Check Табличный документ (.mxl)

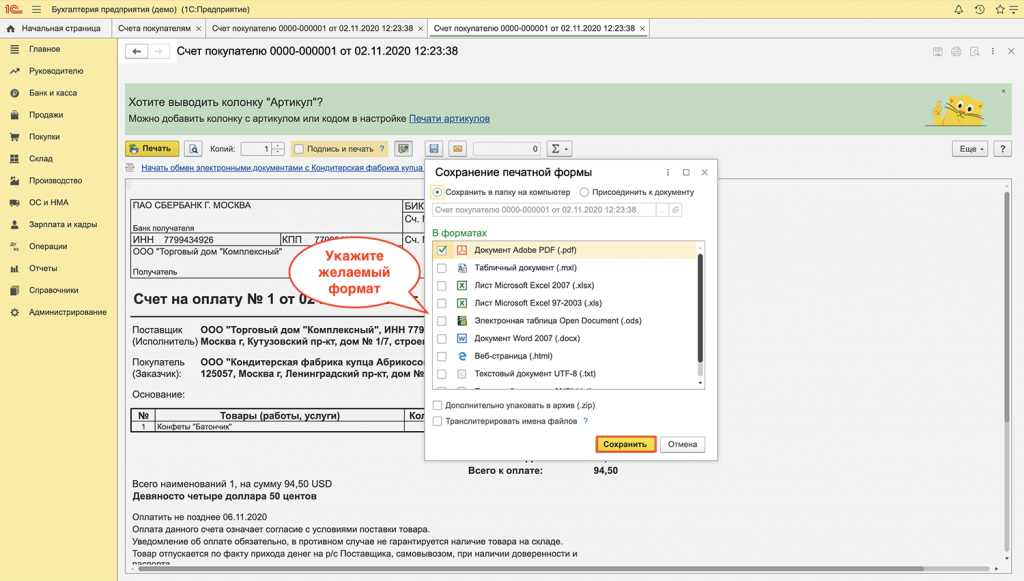(x=442, y=268)
